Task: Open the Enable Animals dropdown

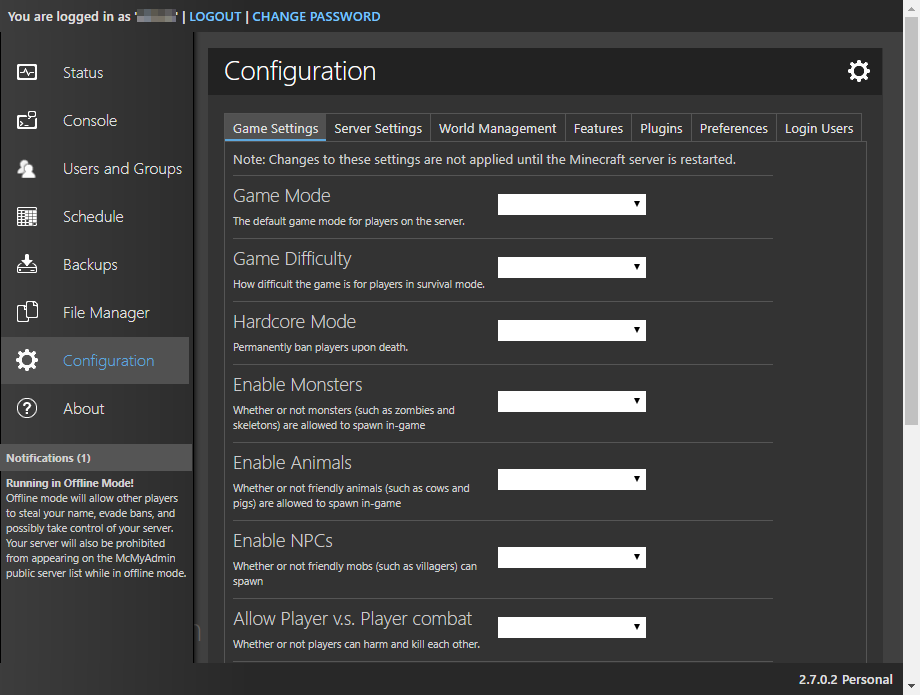Action: (x=571, y=479)
